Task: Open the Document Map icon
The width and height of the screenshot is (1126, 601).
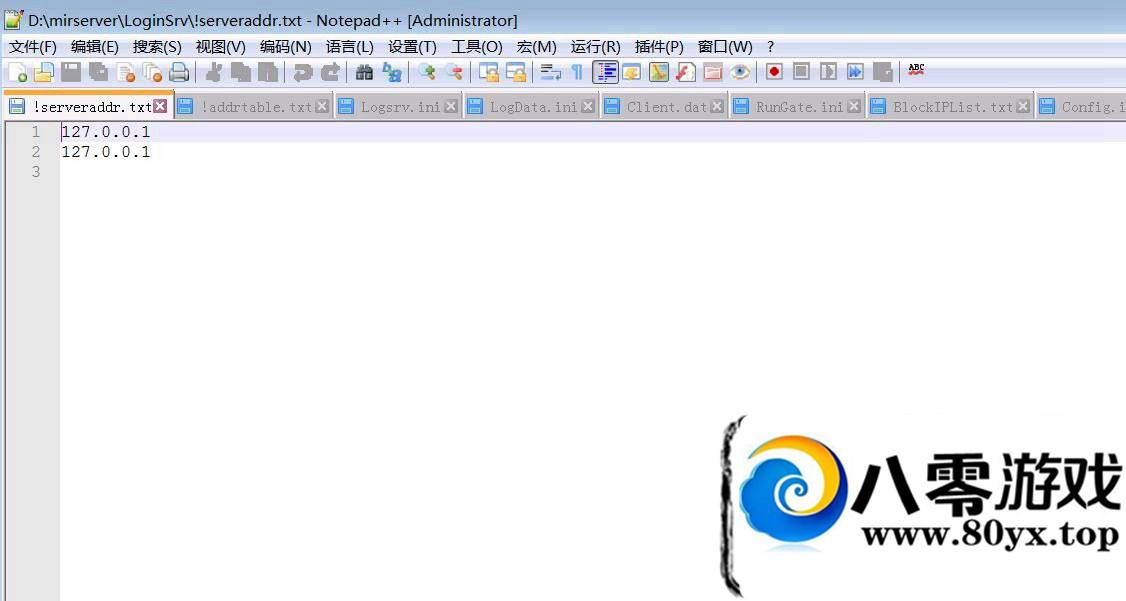Action: tap(659, 72)
